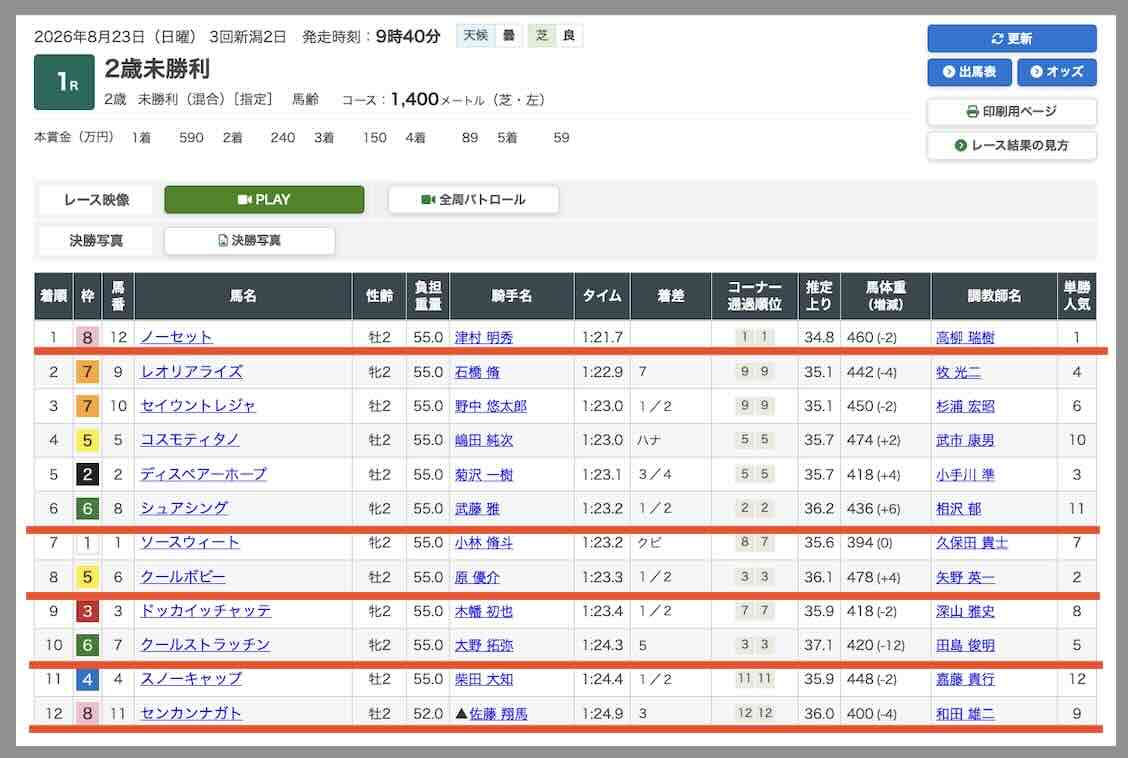Viewport: 1128px width, 758px height.
Task: Open horse link セイウントレジャ
Action: (x=198, y=406)
